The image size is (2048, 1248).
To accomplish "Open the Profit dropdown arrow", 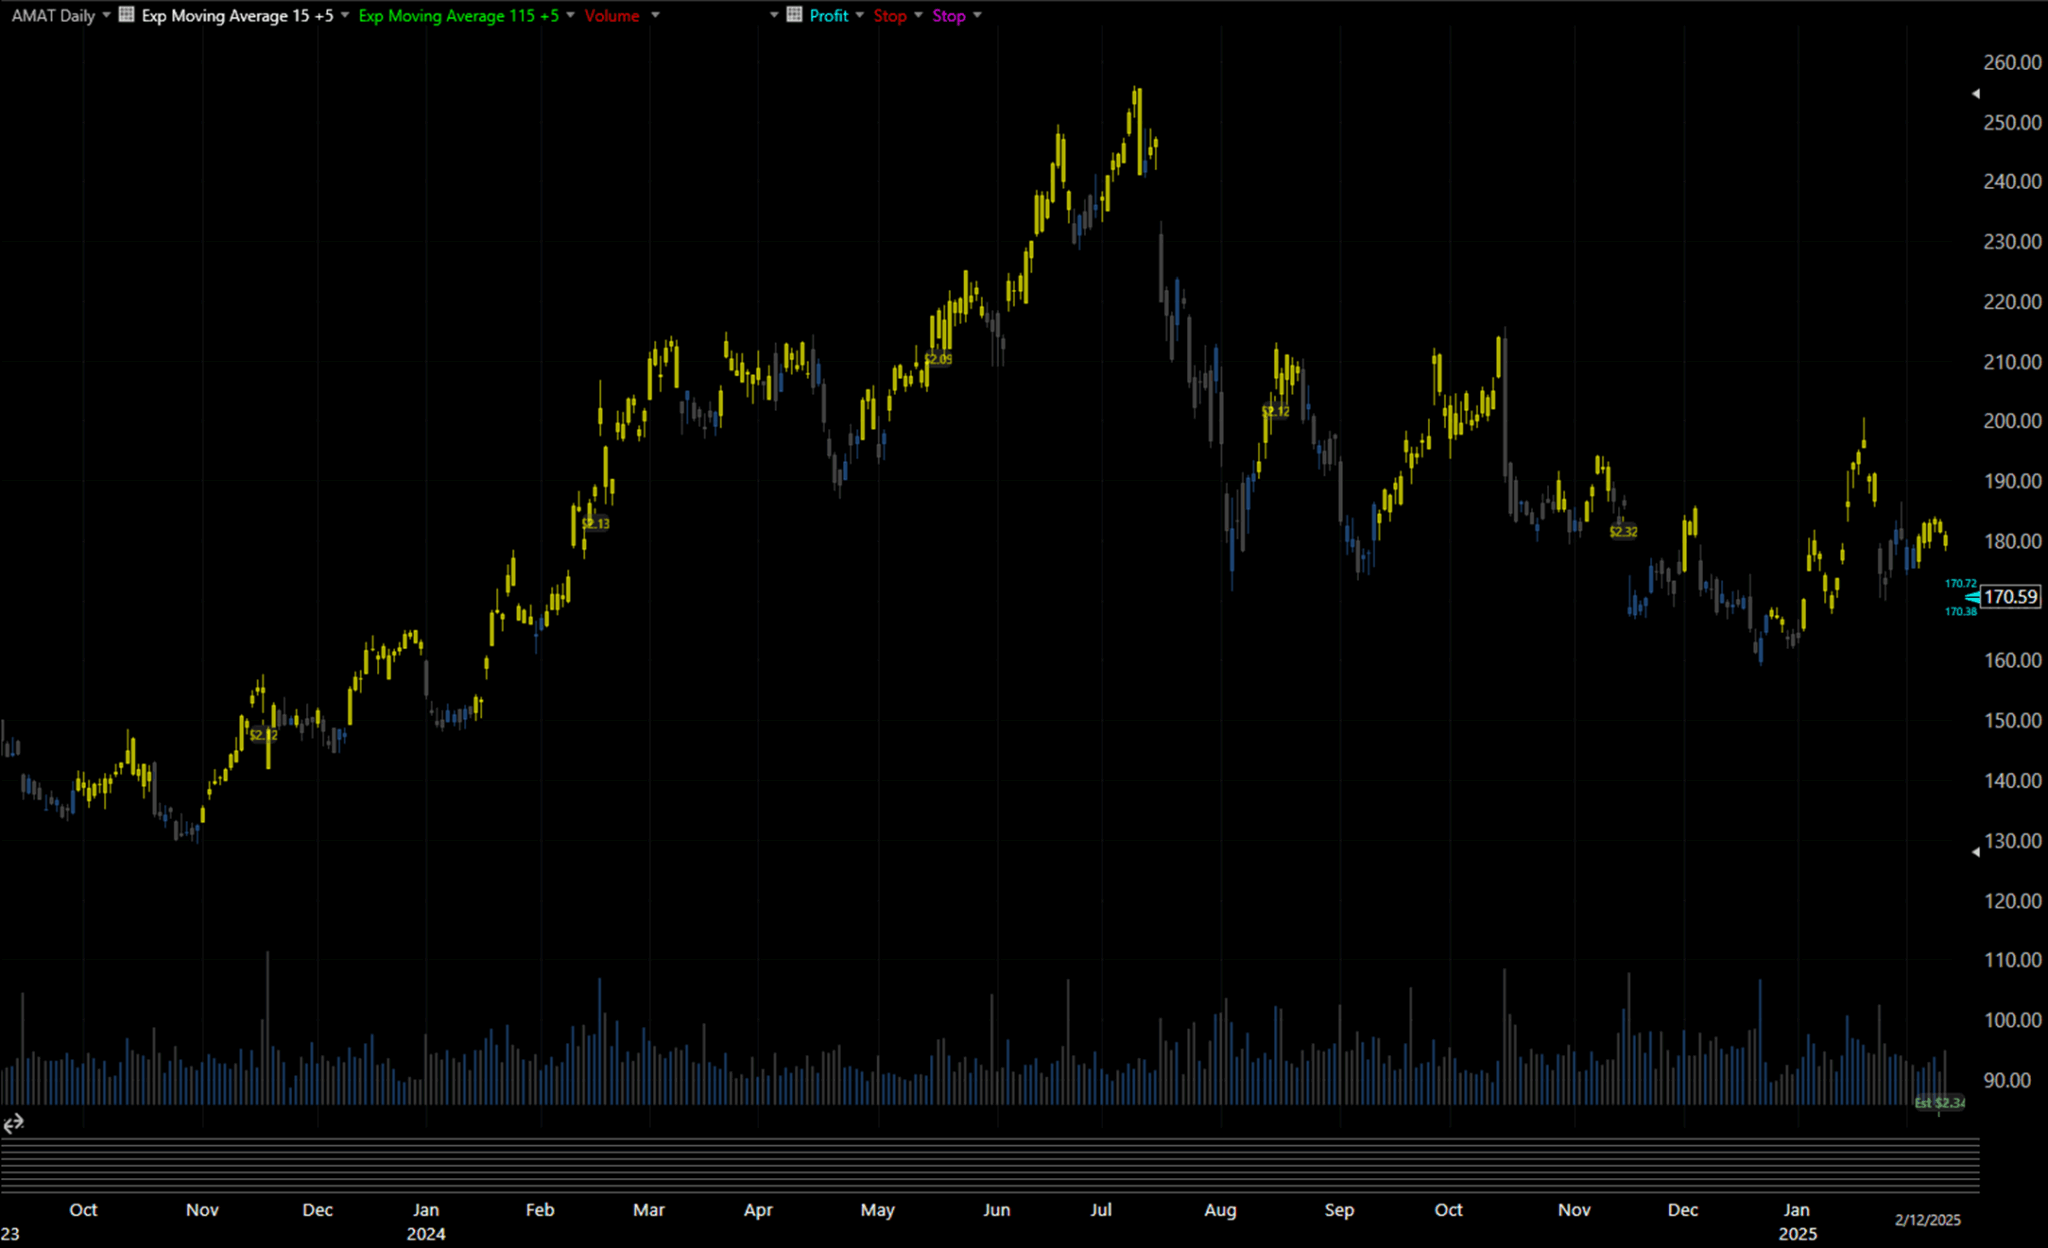I will pos(859,15).
